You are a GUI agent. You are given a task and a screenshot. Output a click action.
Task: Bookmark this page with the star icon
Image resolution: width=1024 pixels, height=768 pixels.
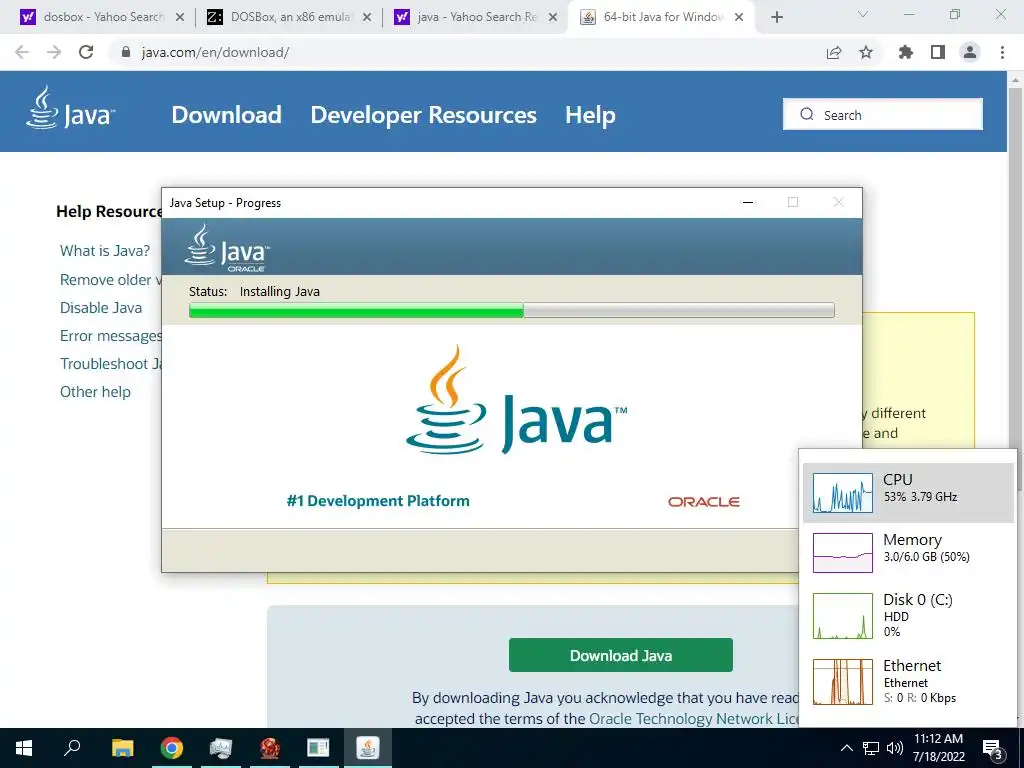tap(866, 52)
